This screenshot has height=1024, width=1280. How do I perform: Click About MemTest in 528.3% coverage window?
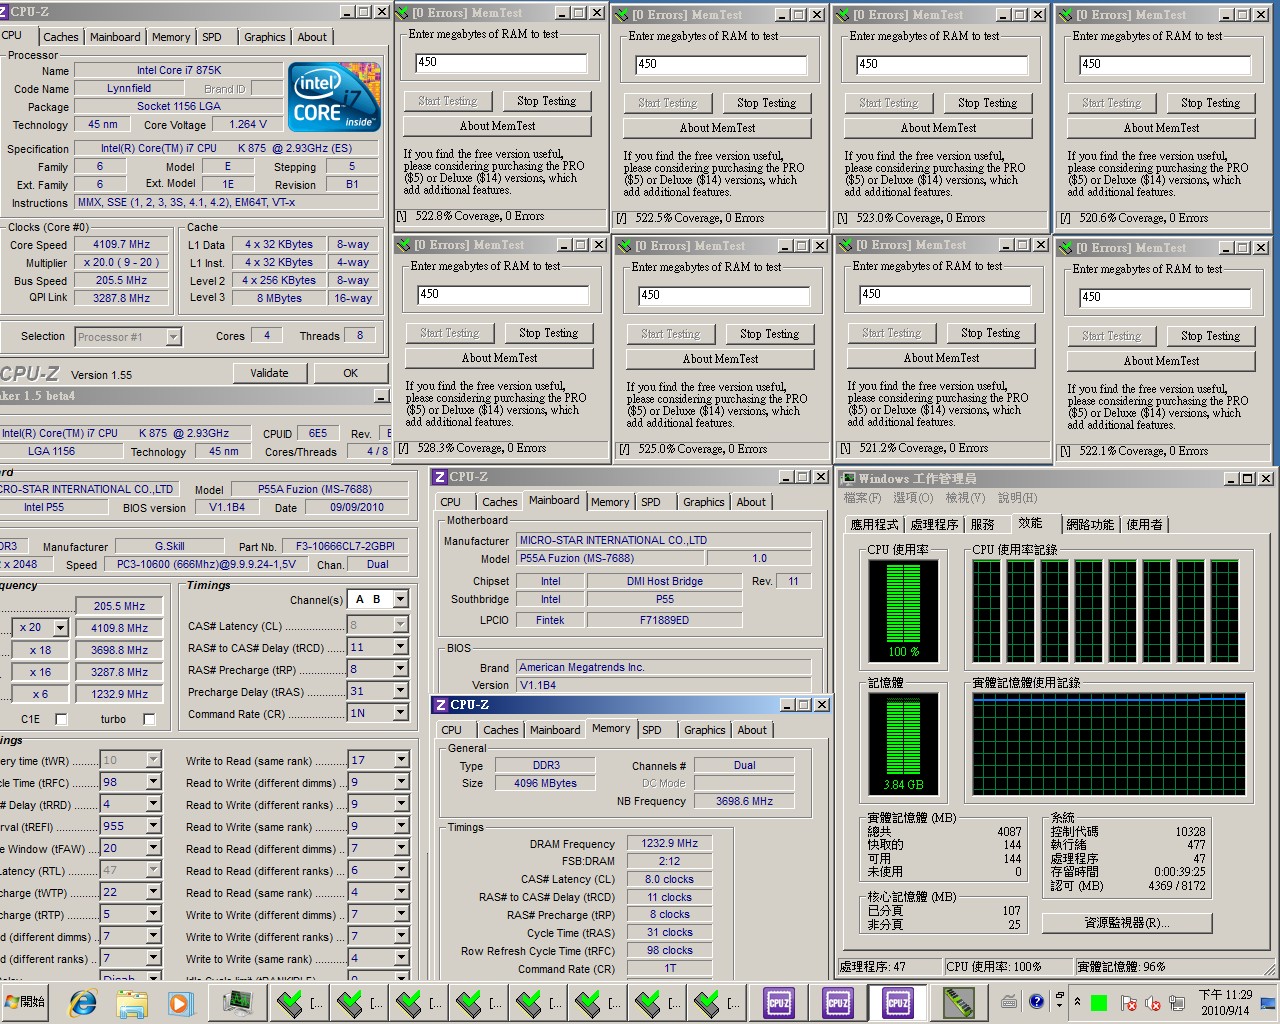(500, 358)
